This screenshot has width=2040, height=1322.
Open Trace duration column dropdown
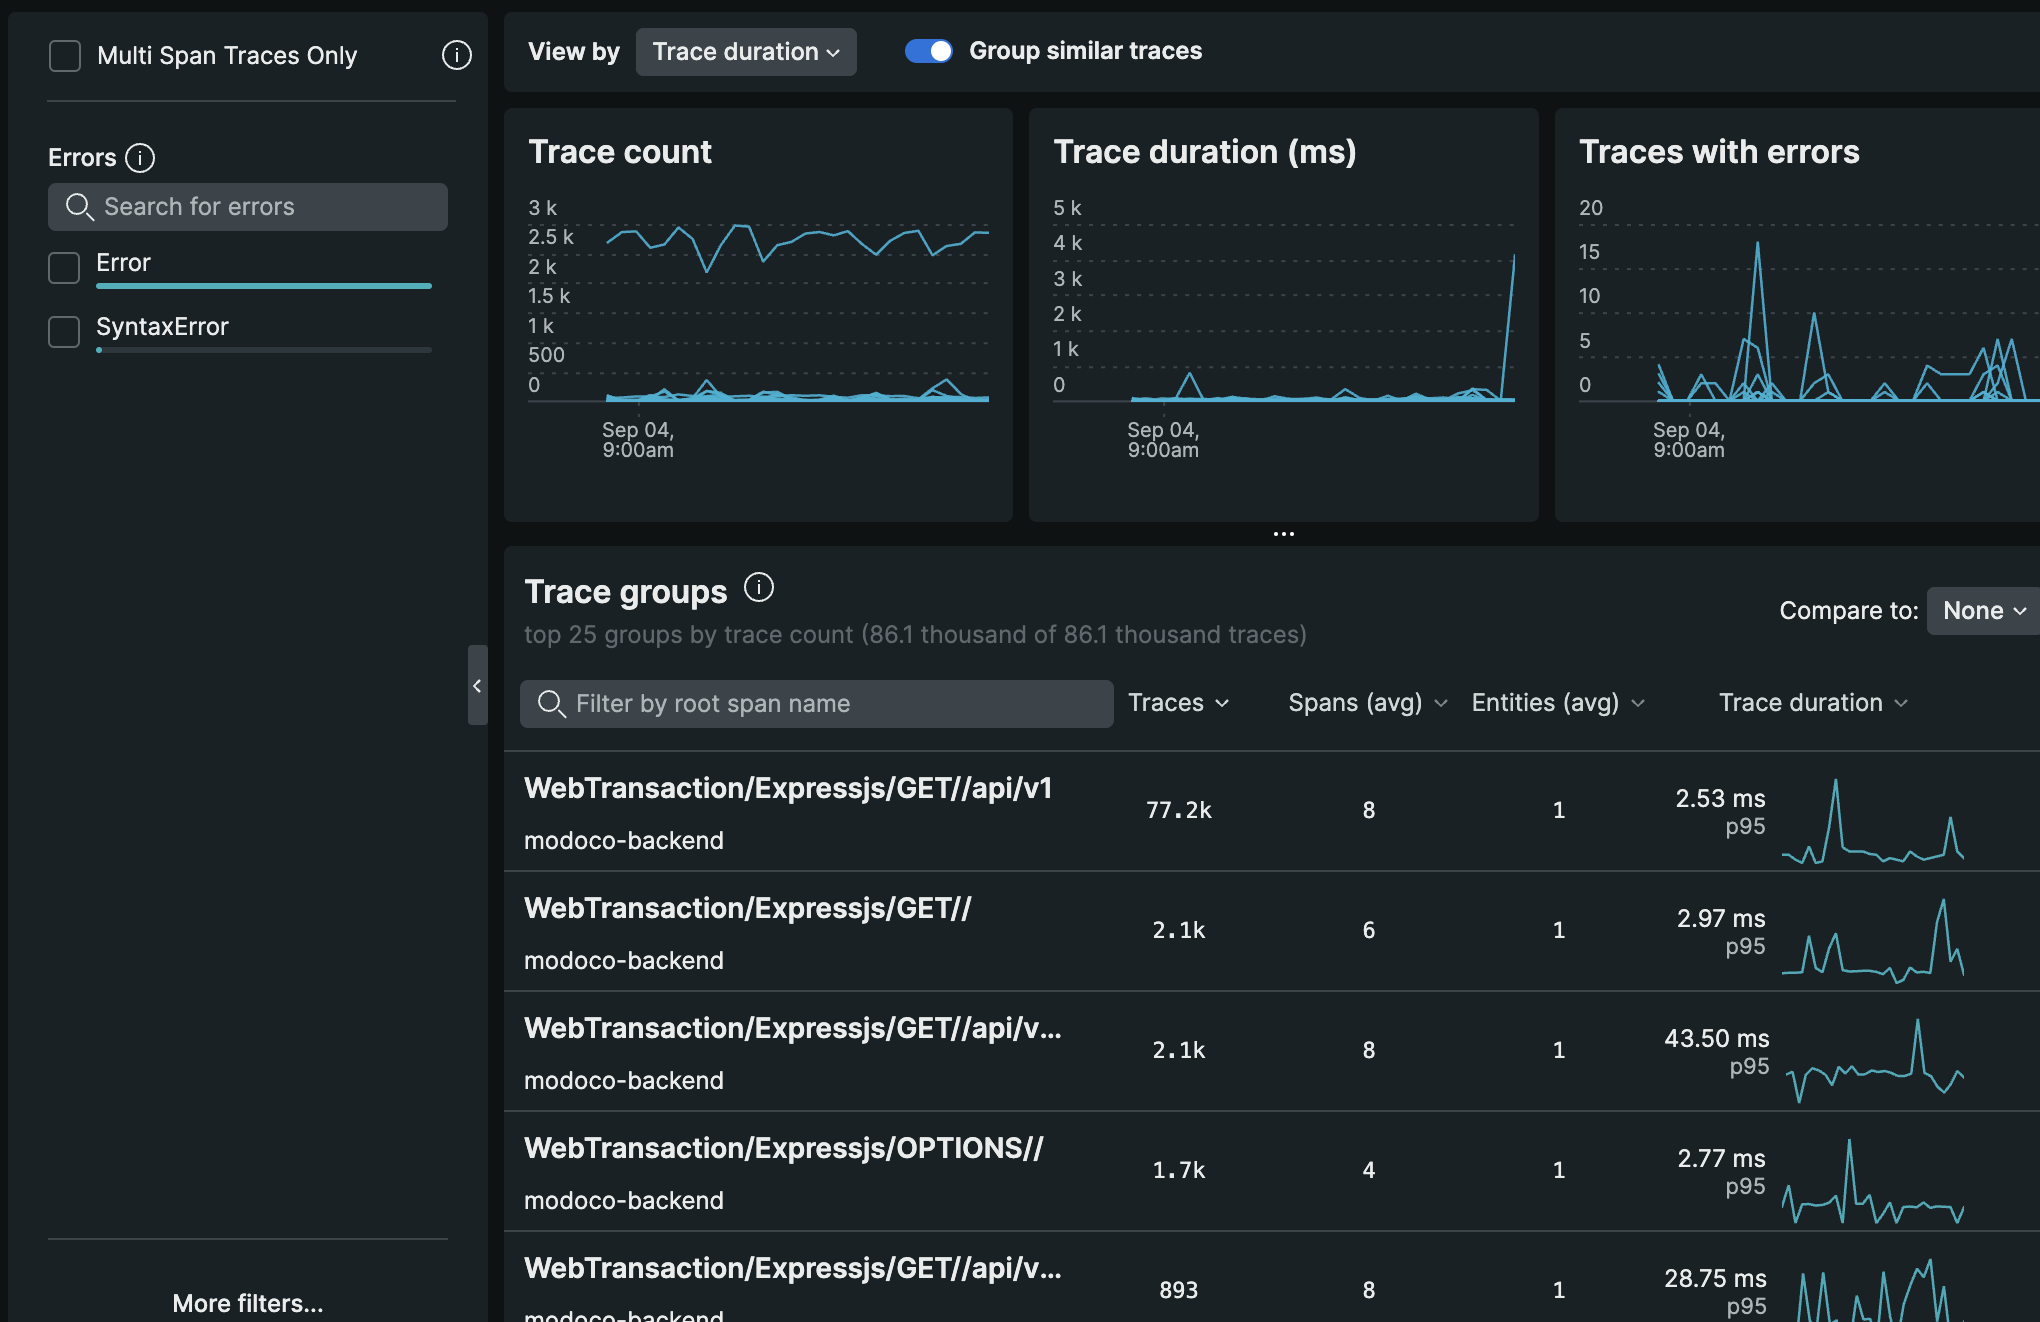pos(1812,703)
